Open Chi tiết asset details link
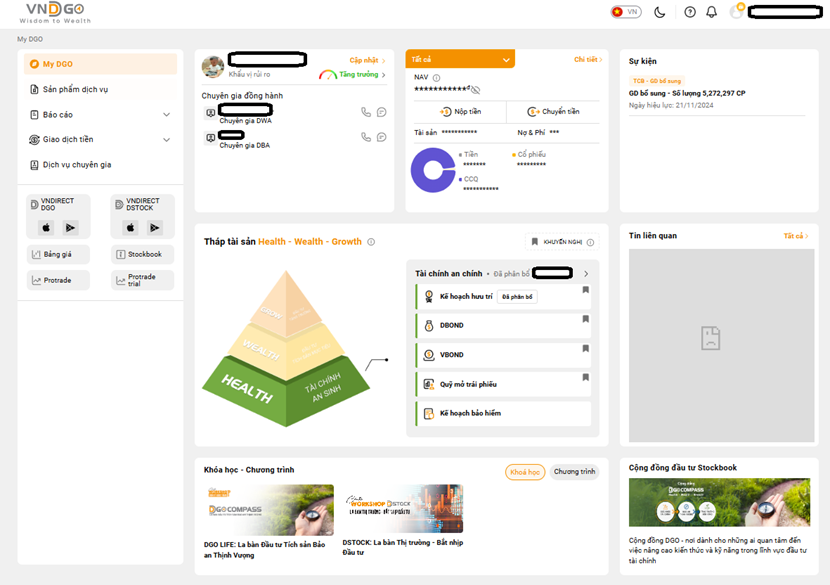The width and height of the screenshot is (830, 585). (588, 59)
